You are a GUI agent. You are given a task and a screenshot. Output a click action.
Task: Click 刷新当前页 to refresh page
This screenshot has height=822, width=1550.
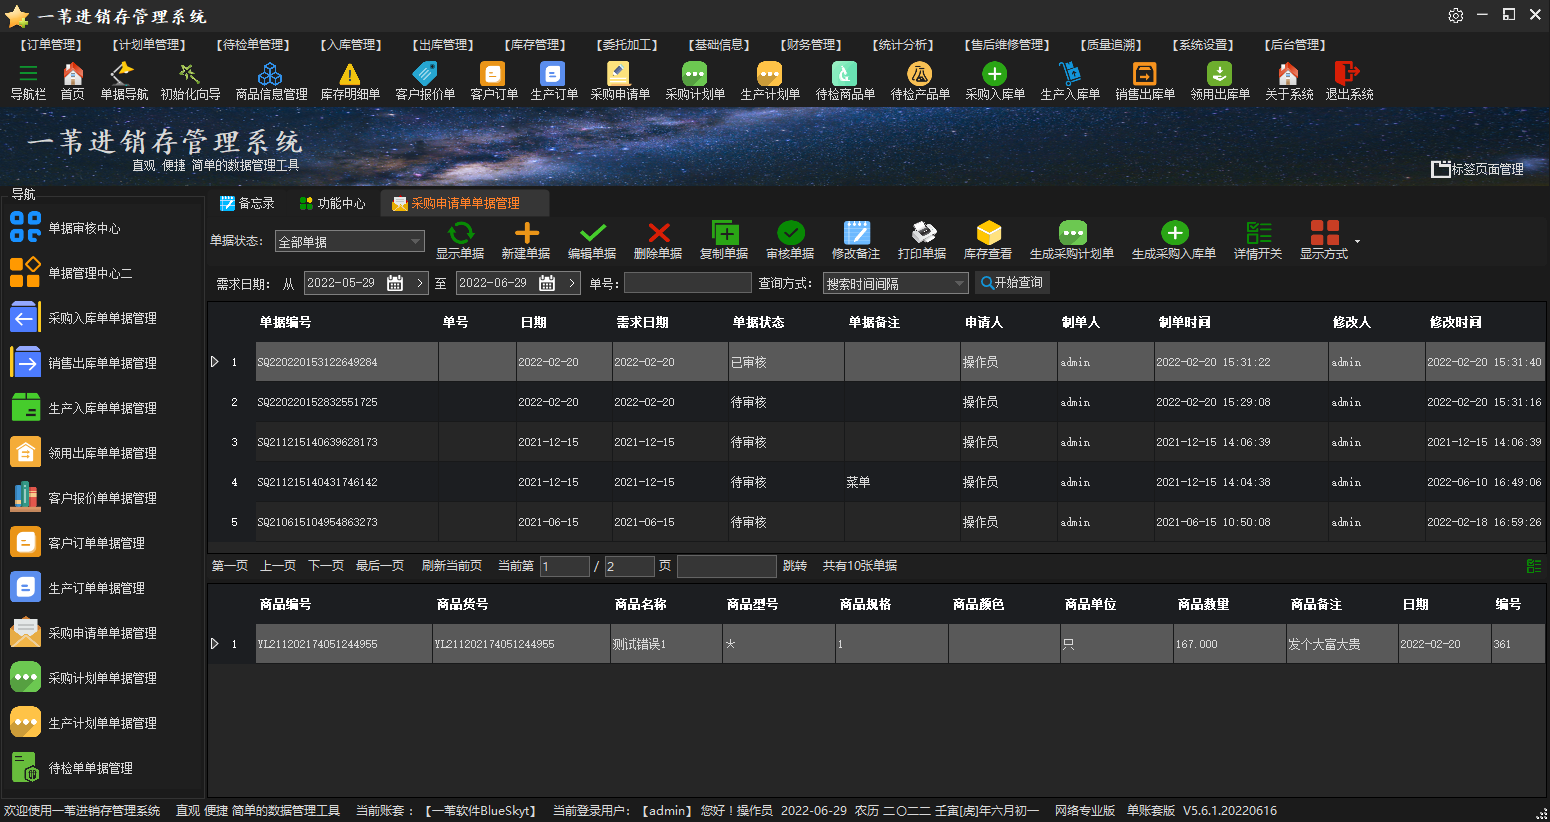click(452, 566)
